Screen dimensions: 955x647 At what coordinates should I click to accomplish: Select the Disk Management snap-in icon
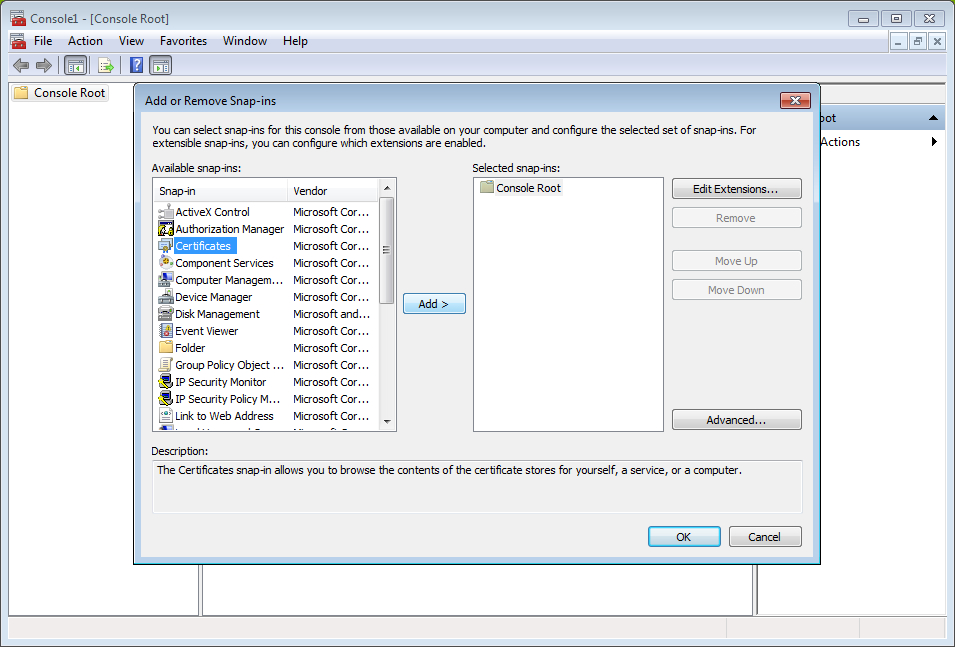[166, 314]
